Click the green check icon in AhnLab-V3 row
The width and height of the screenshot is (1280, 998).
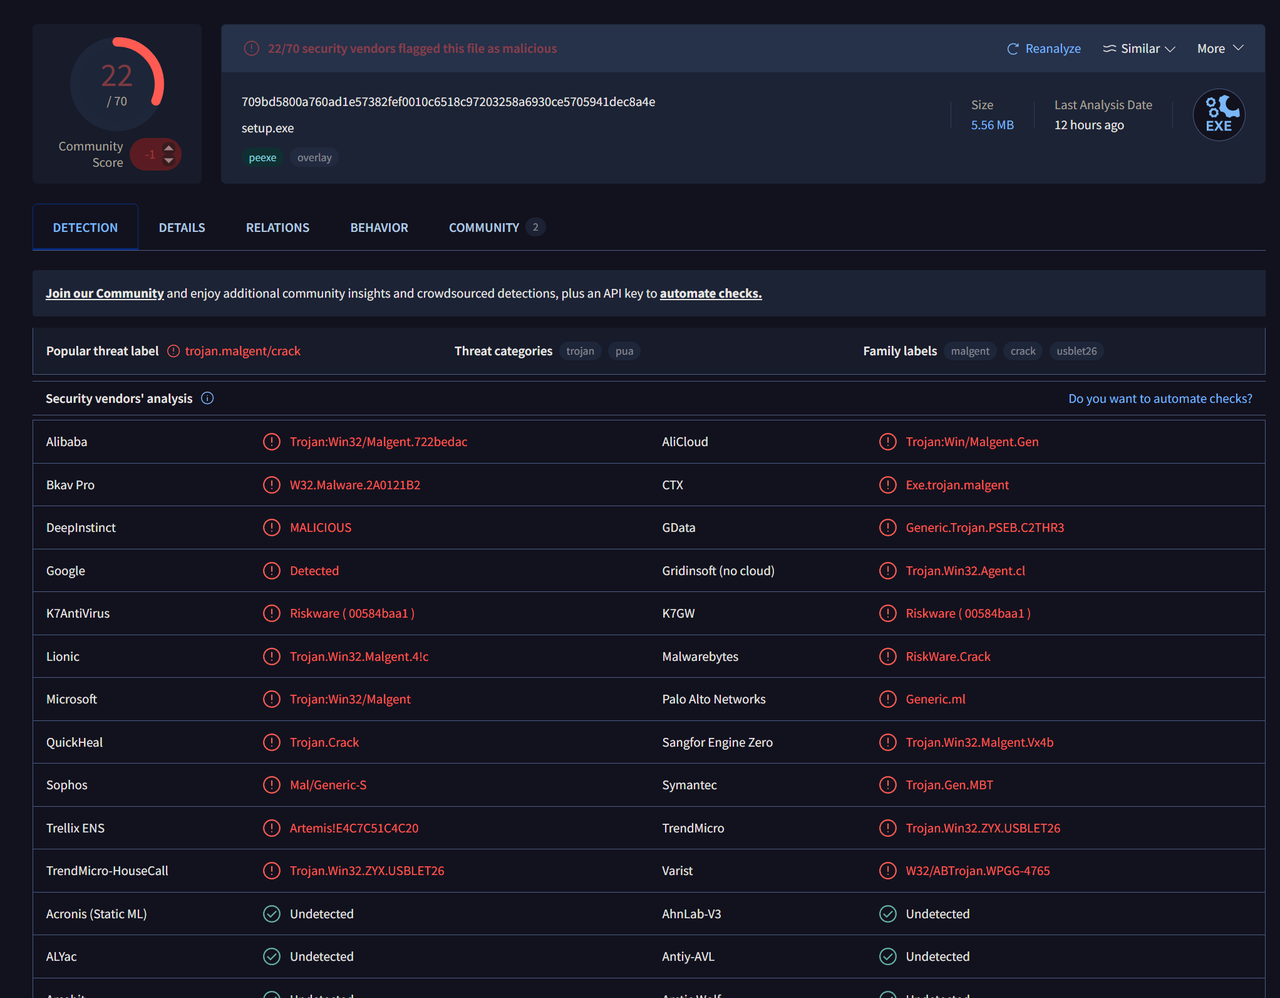[887, 914]
